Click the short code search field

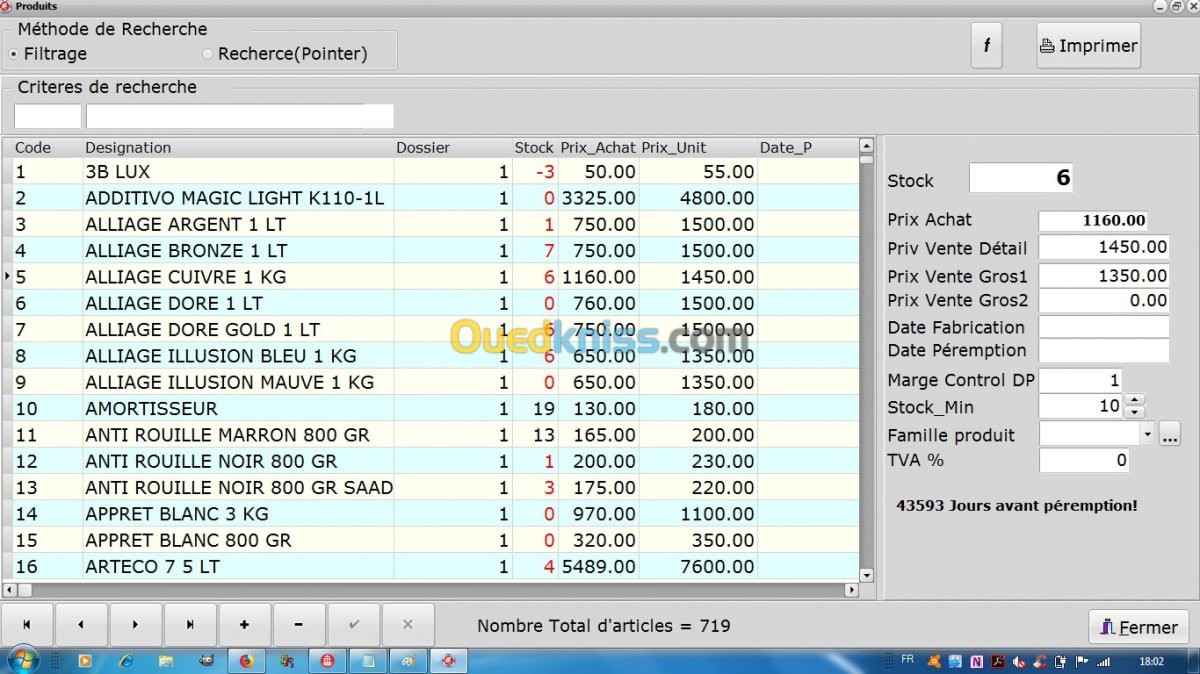click(47, 116)
